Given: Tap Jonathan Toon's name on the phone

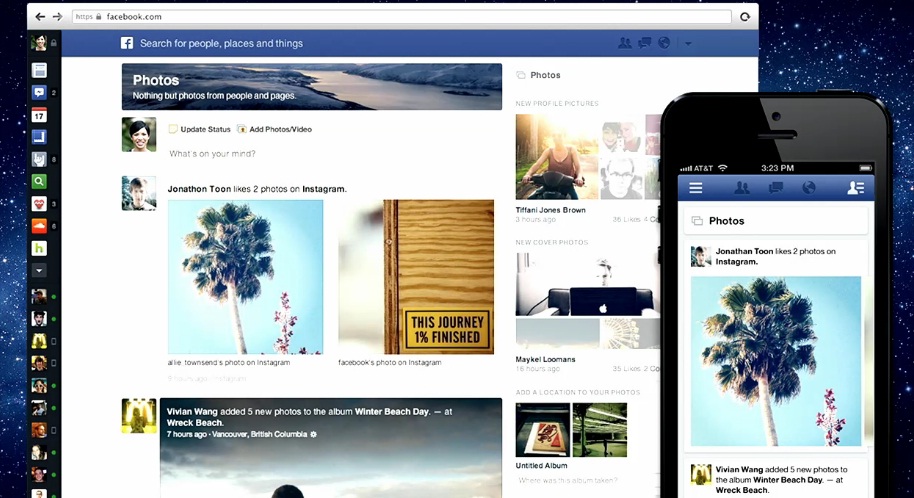Looking at the screenshot, I should coord(744,251).
